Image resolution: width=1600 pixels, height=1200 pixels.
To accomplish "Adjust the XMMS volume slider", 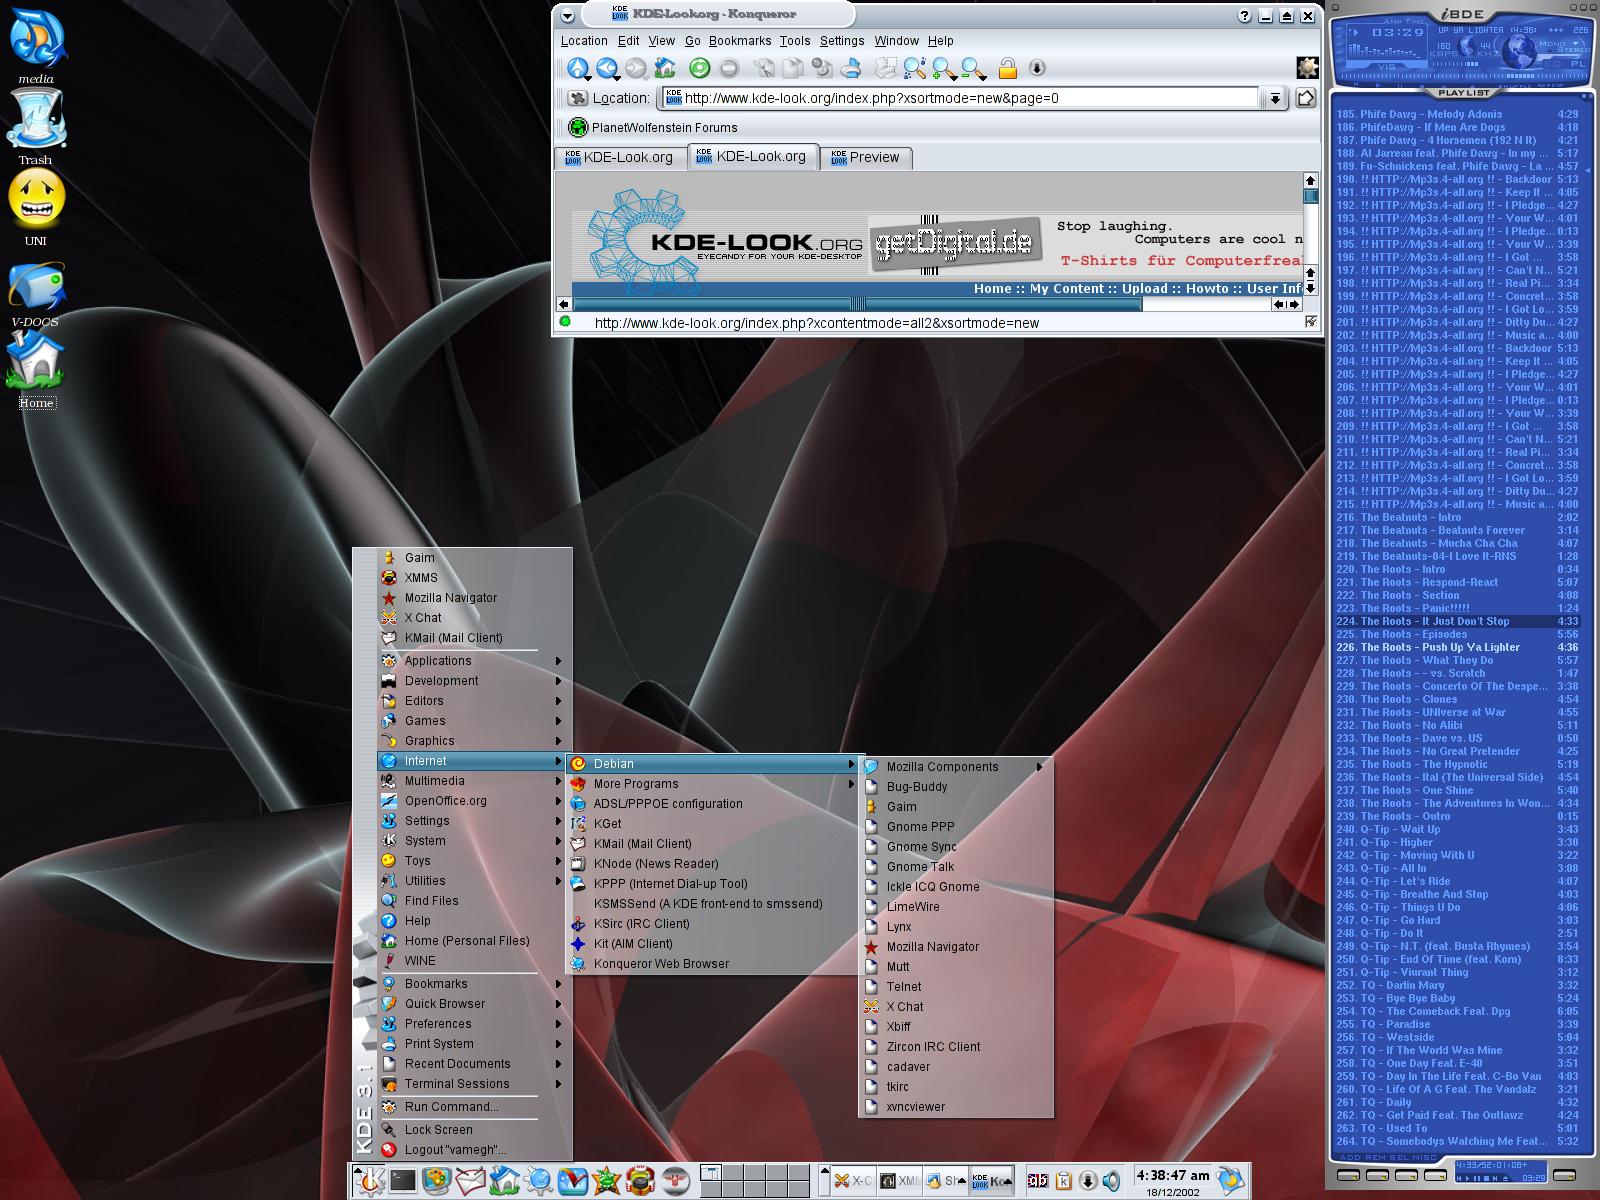I will (1456, 64).
